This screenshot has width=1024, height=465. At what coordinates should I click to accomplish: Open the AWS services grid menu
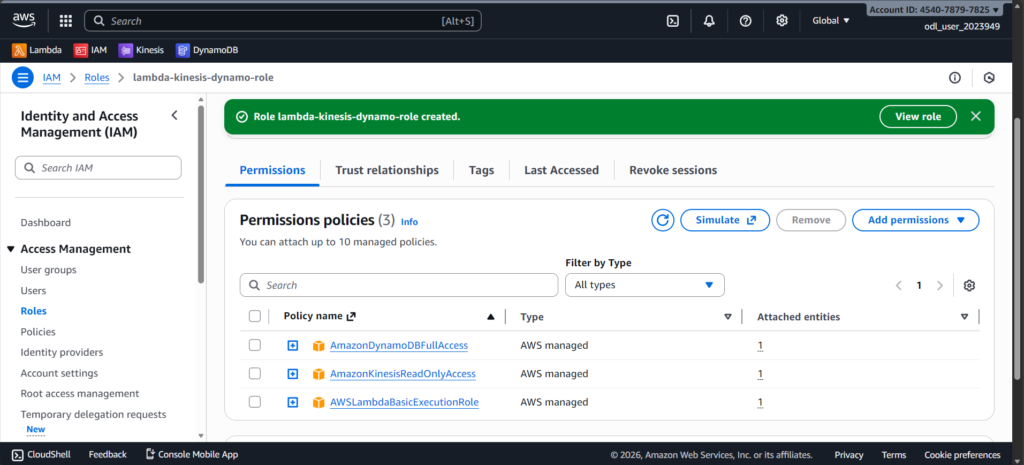(x=66, y=20)
